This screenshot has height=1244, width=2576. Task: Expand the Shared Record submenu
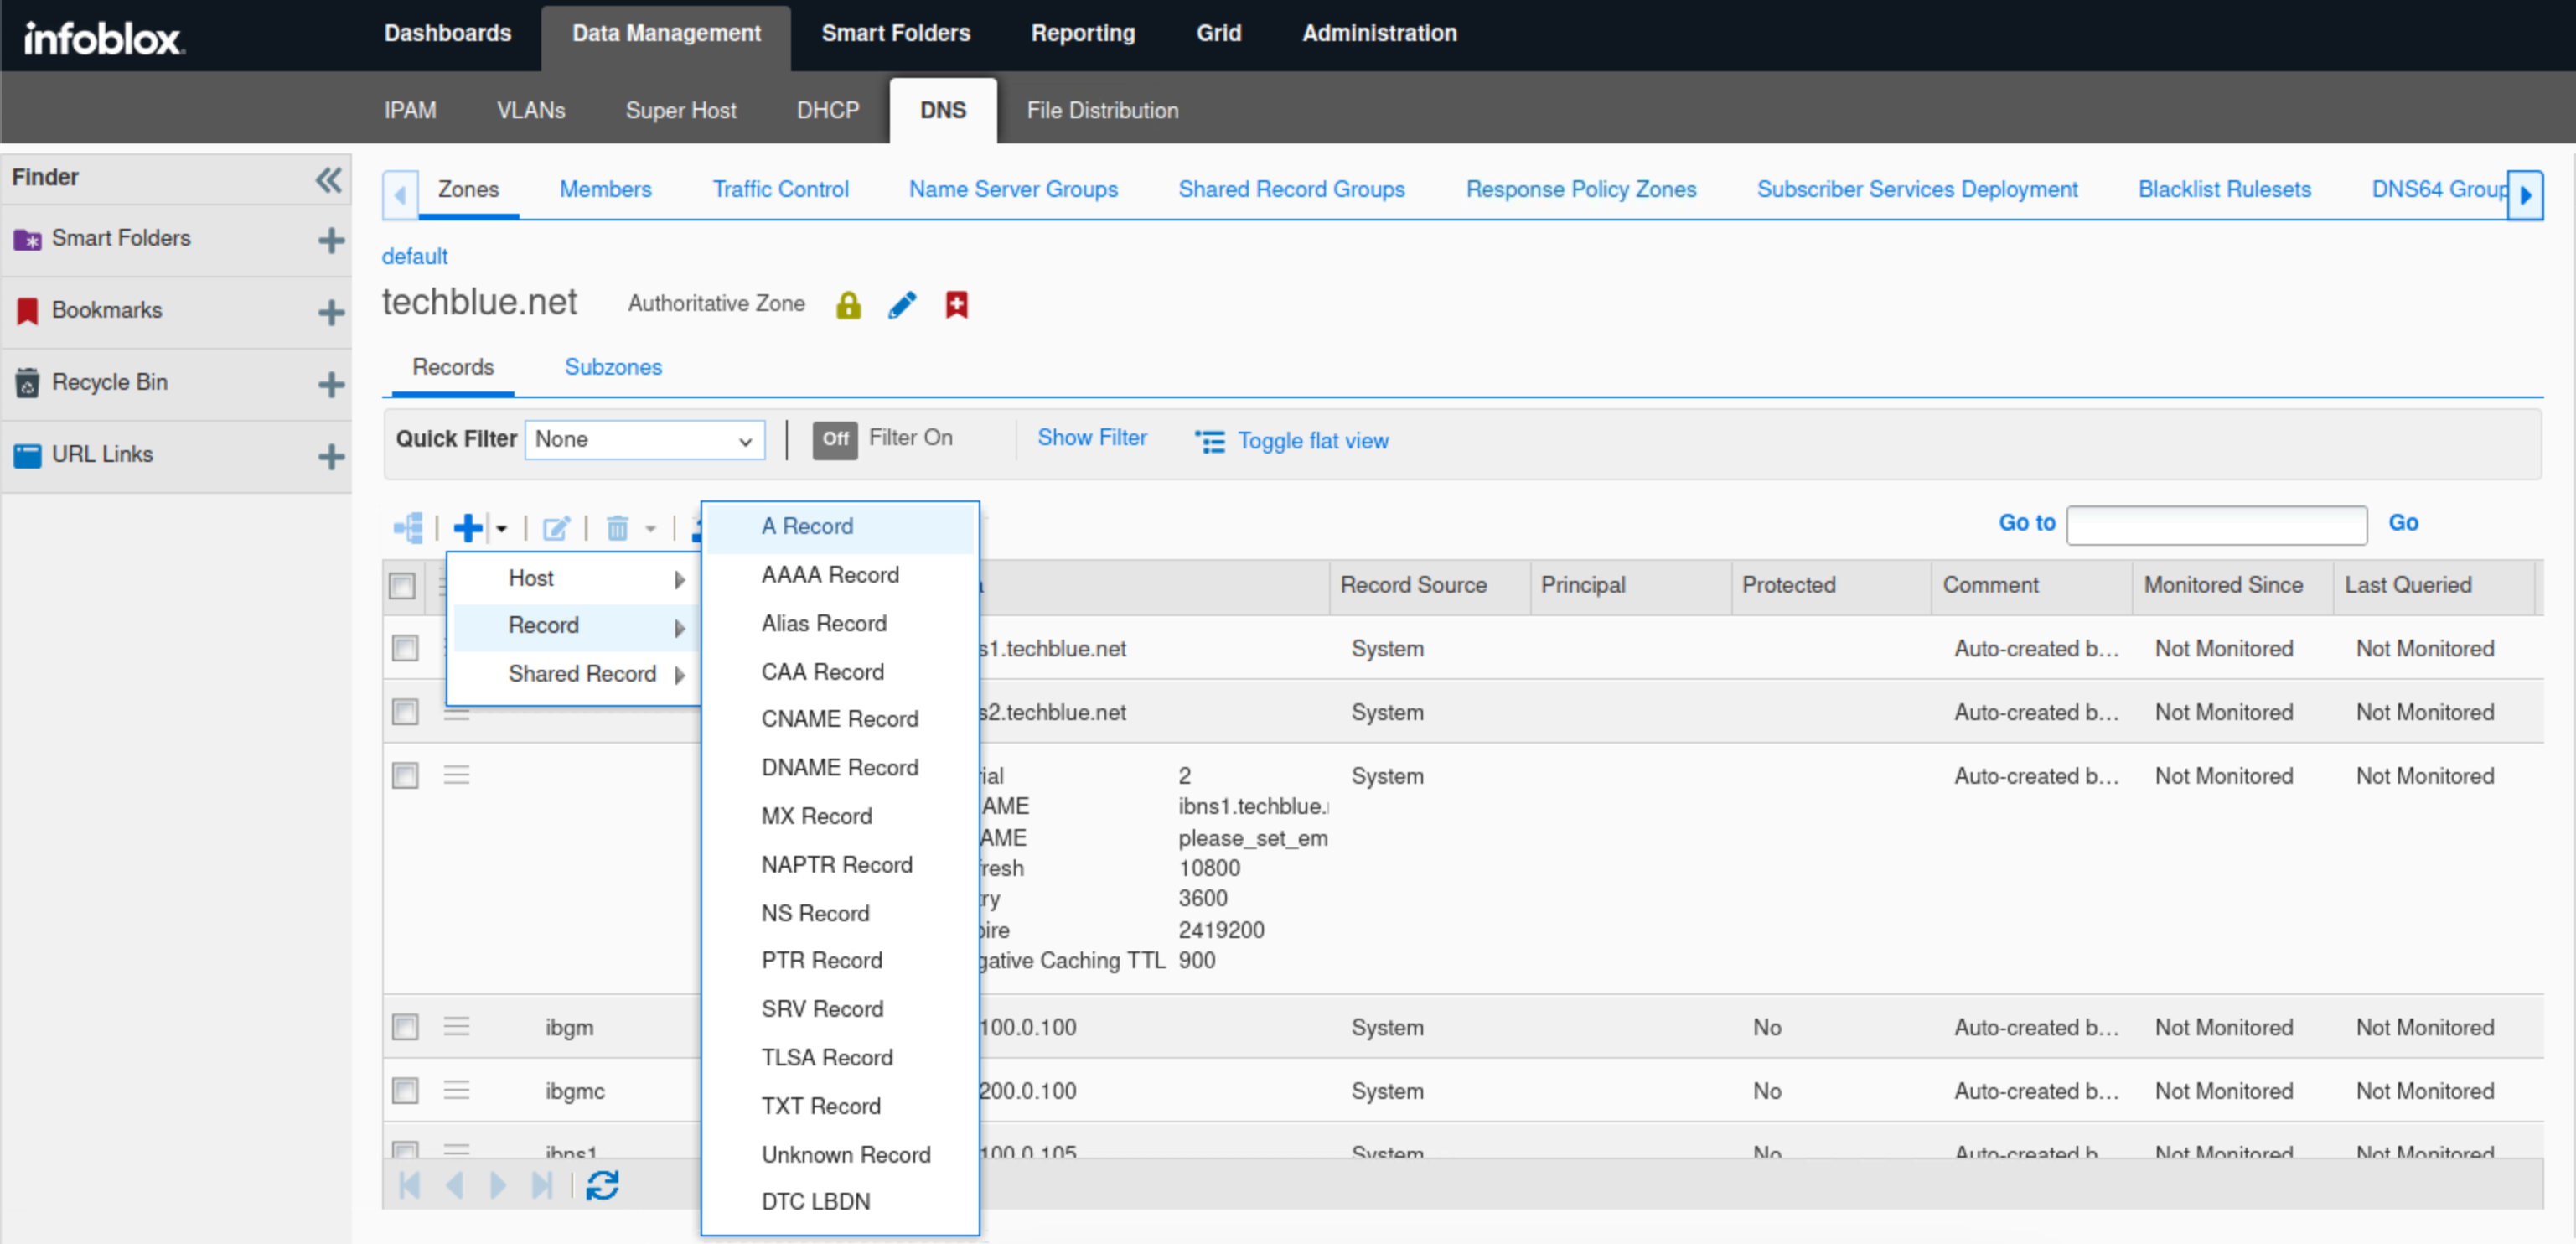[583, 674]
